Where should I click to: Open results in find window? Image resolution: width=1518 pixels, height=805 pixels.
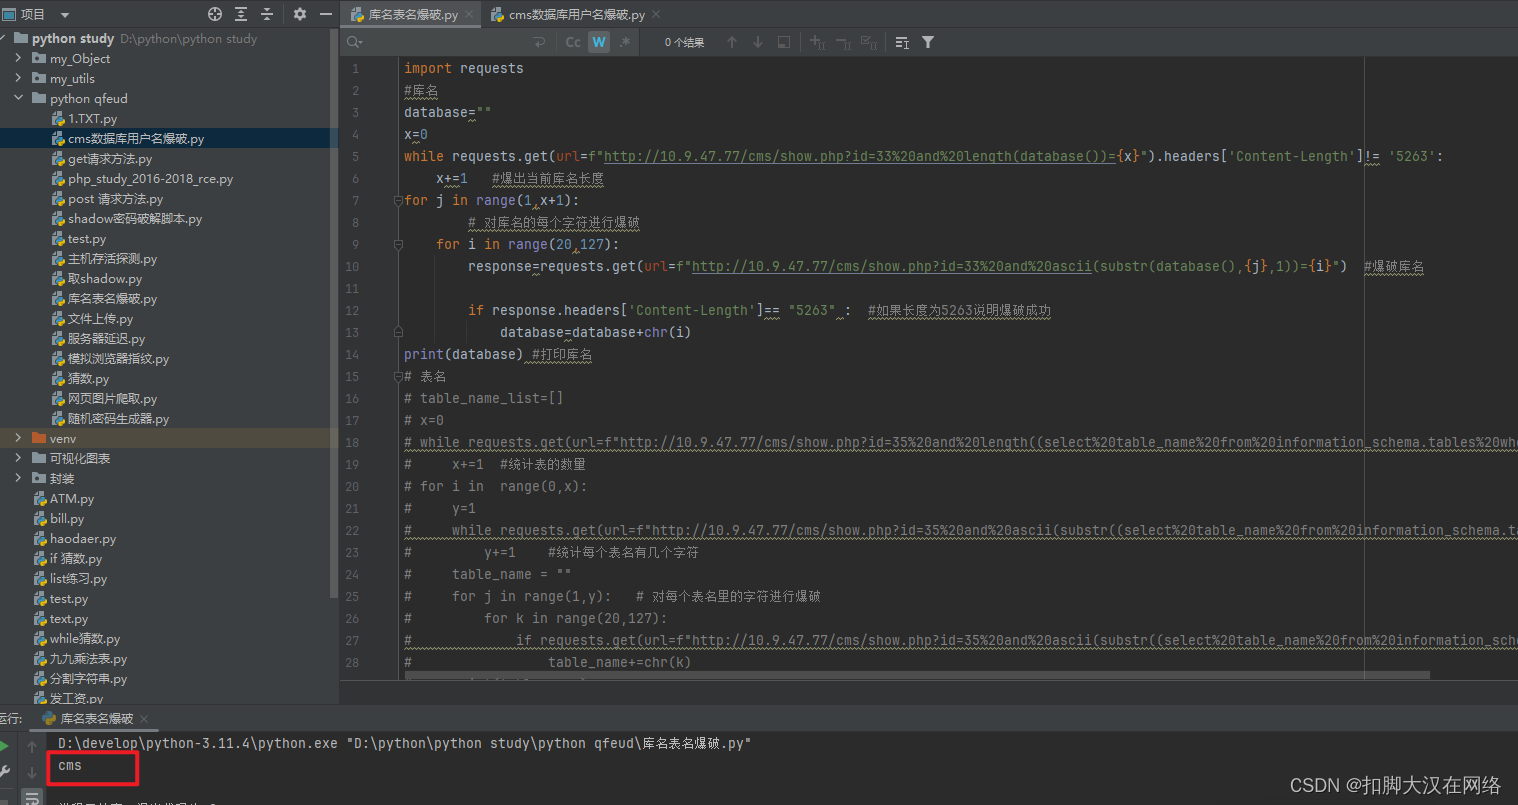tap(902, 42)
